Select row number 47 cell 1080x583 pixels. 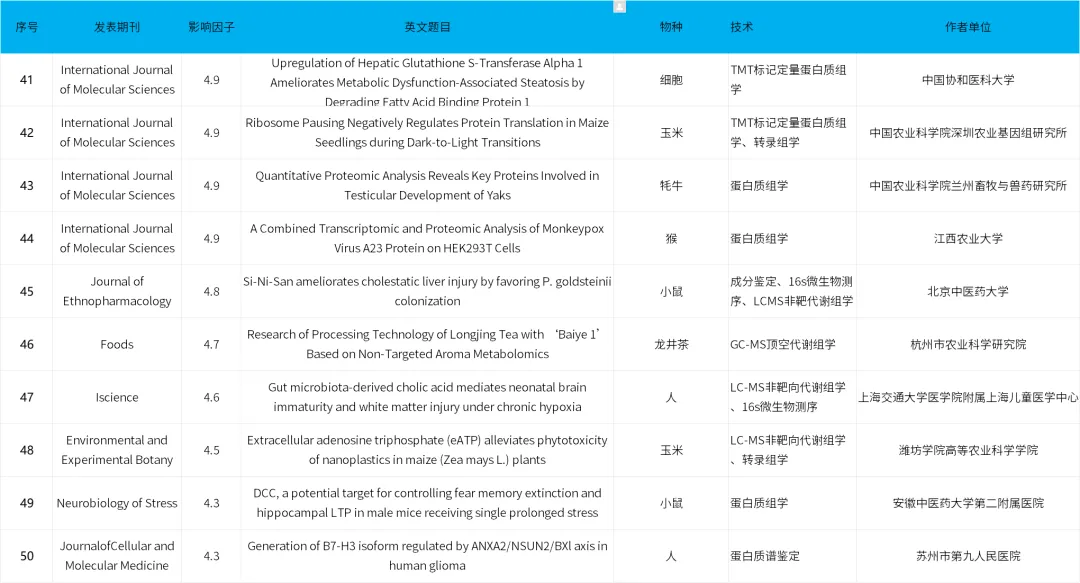pos(27,397)
